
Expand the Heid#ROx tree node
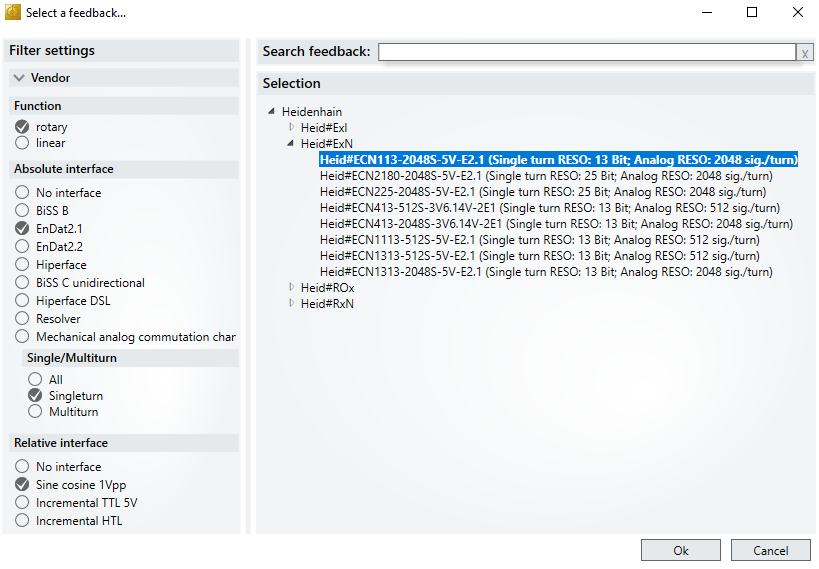pyautogui.click(x=292, y=287)
